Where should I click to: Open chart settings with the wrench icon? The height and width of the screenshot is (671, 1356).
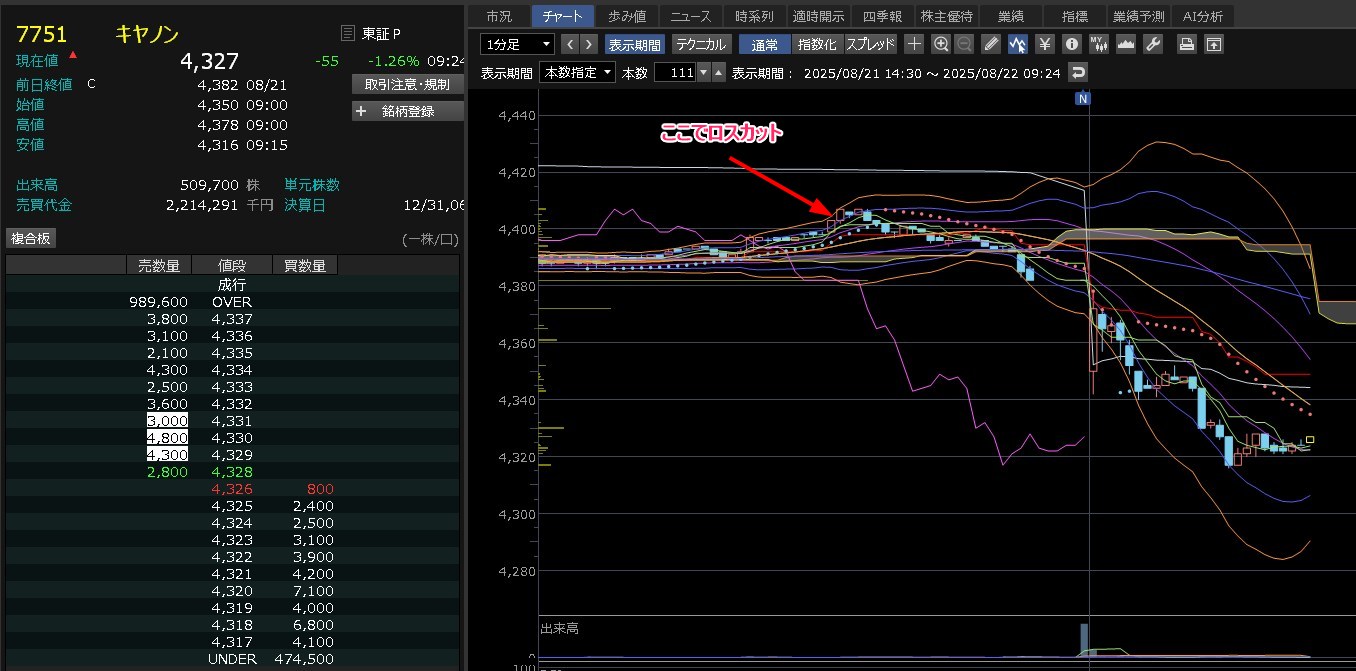(x=1153, y=44)
